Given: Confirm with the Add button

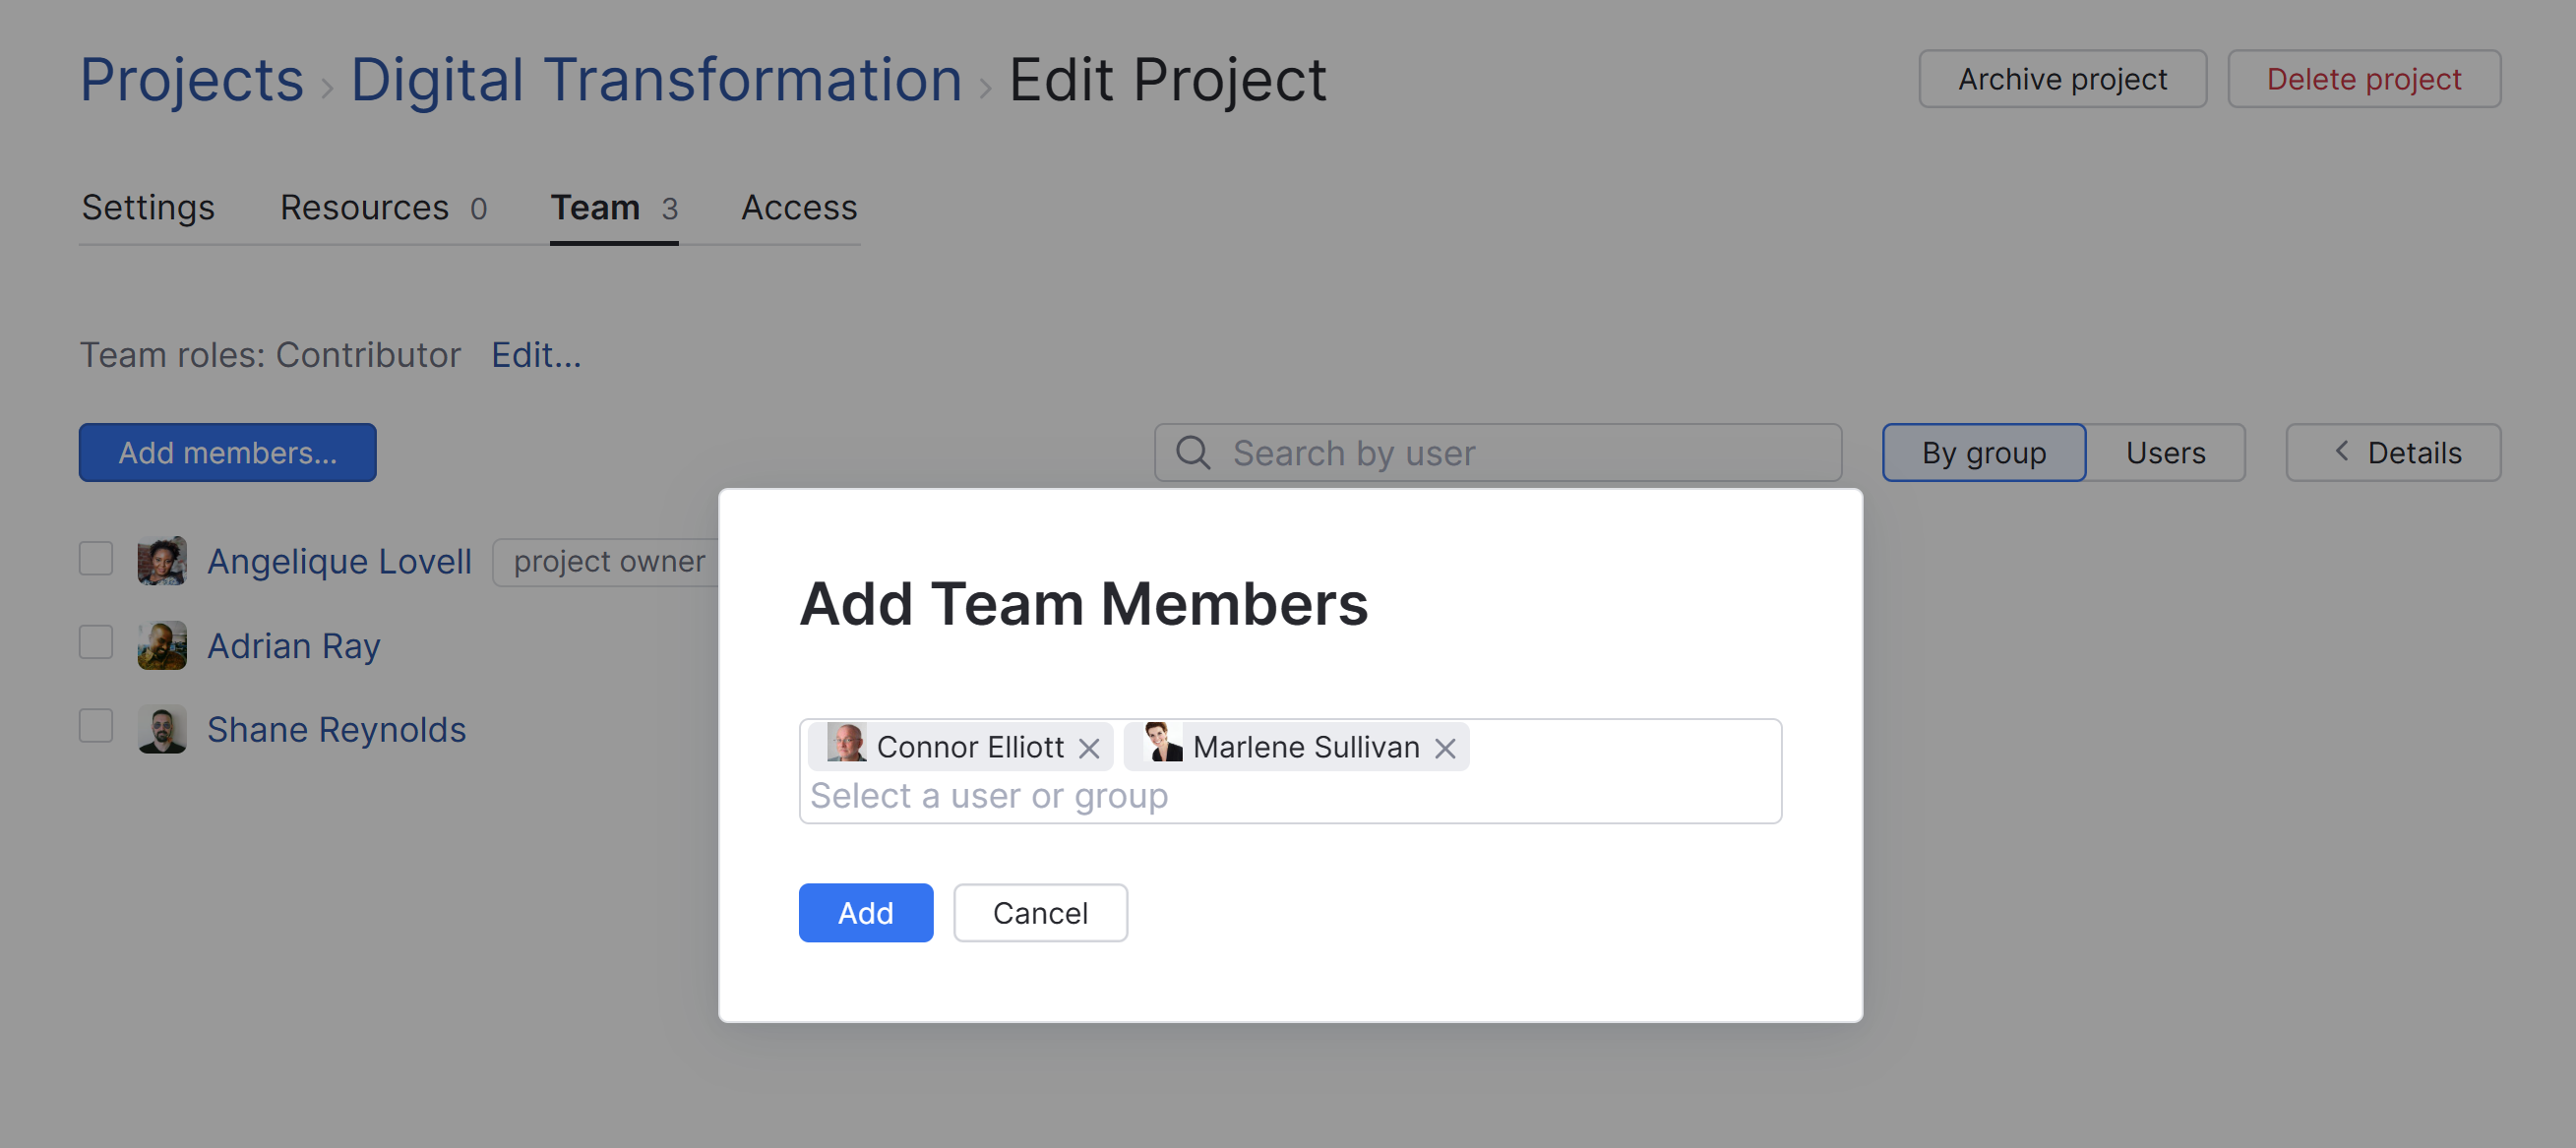Looking at the screenshot, I should (x=865, y=912).
